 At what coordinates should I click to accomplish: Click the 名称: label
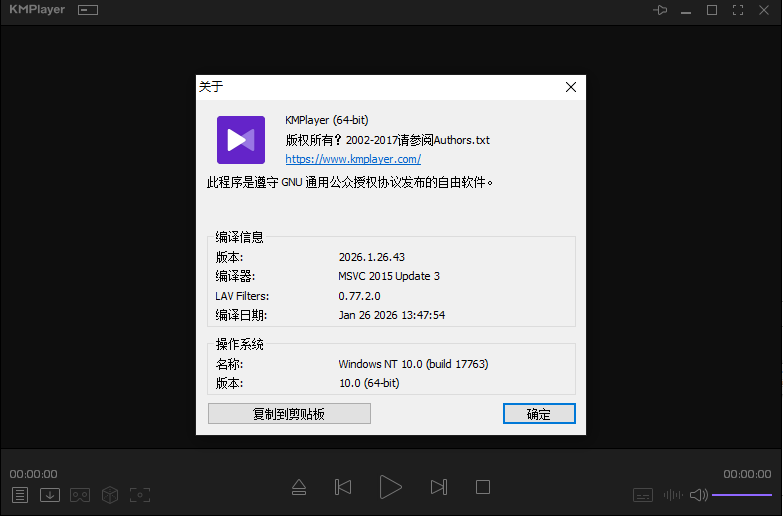tap(229, 364)
